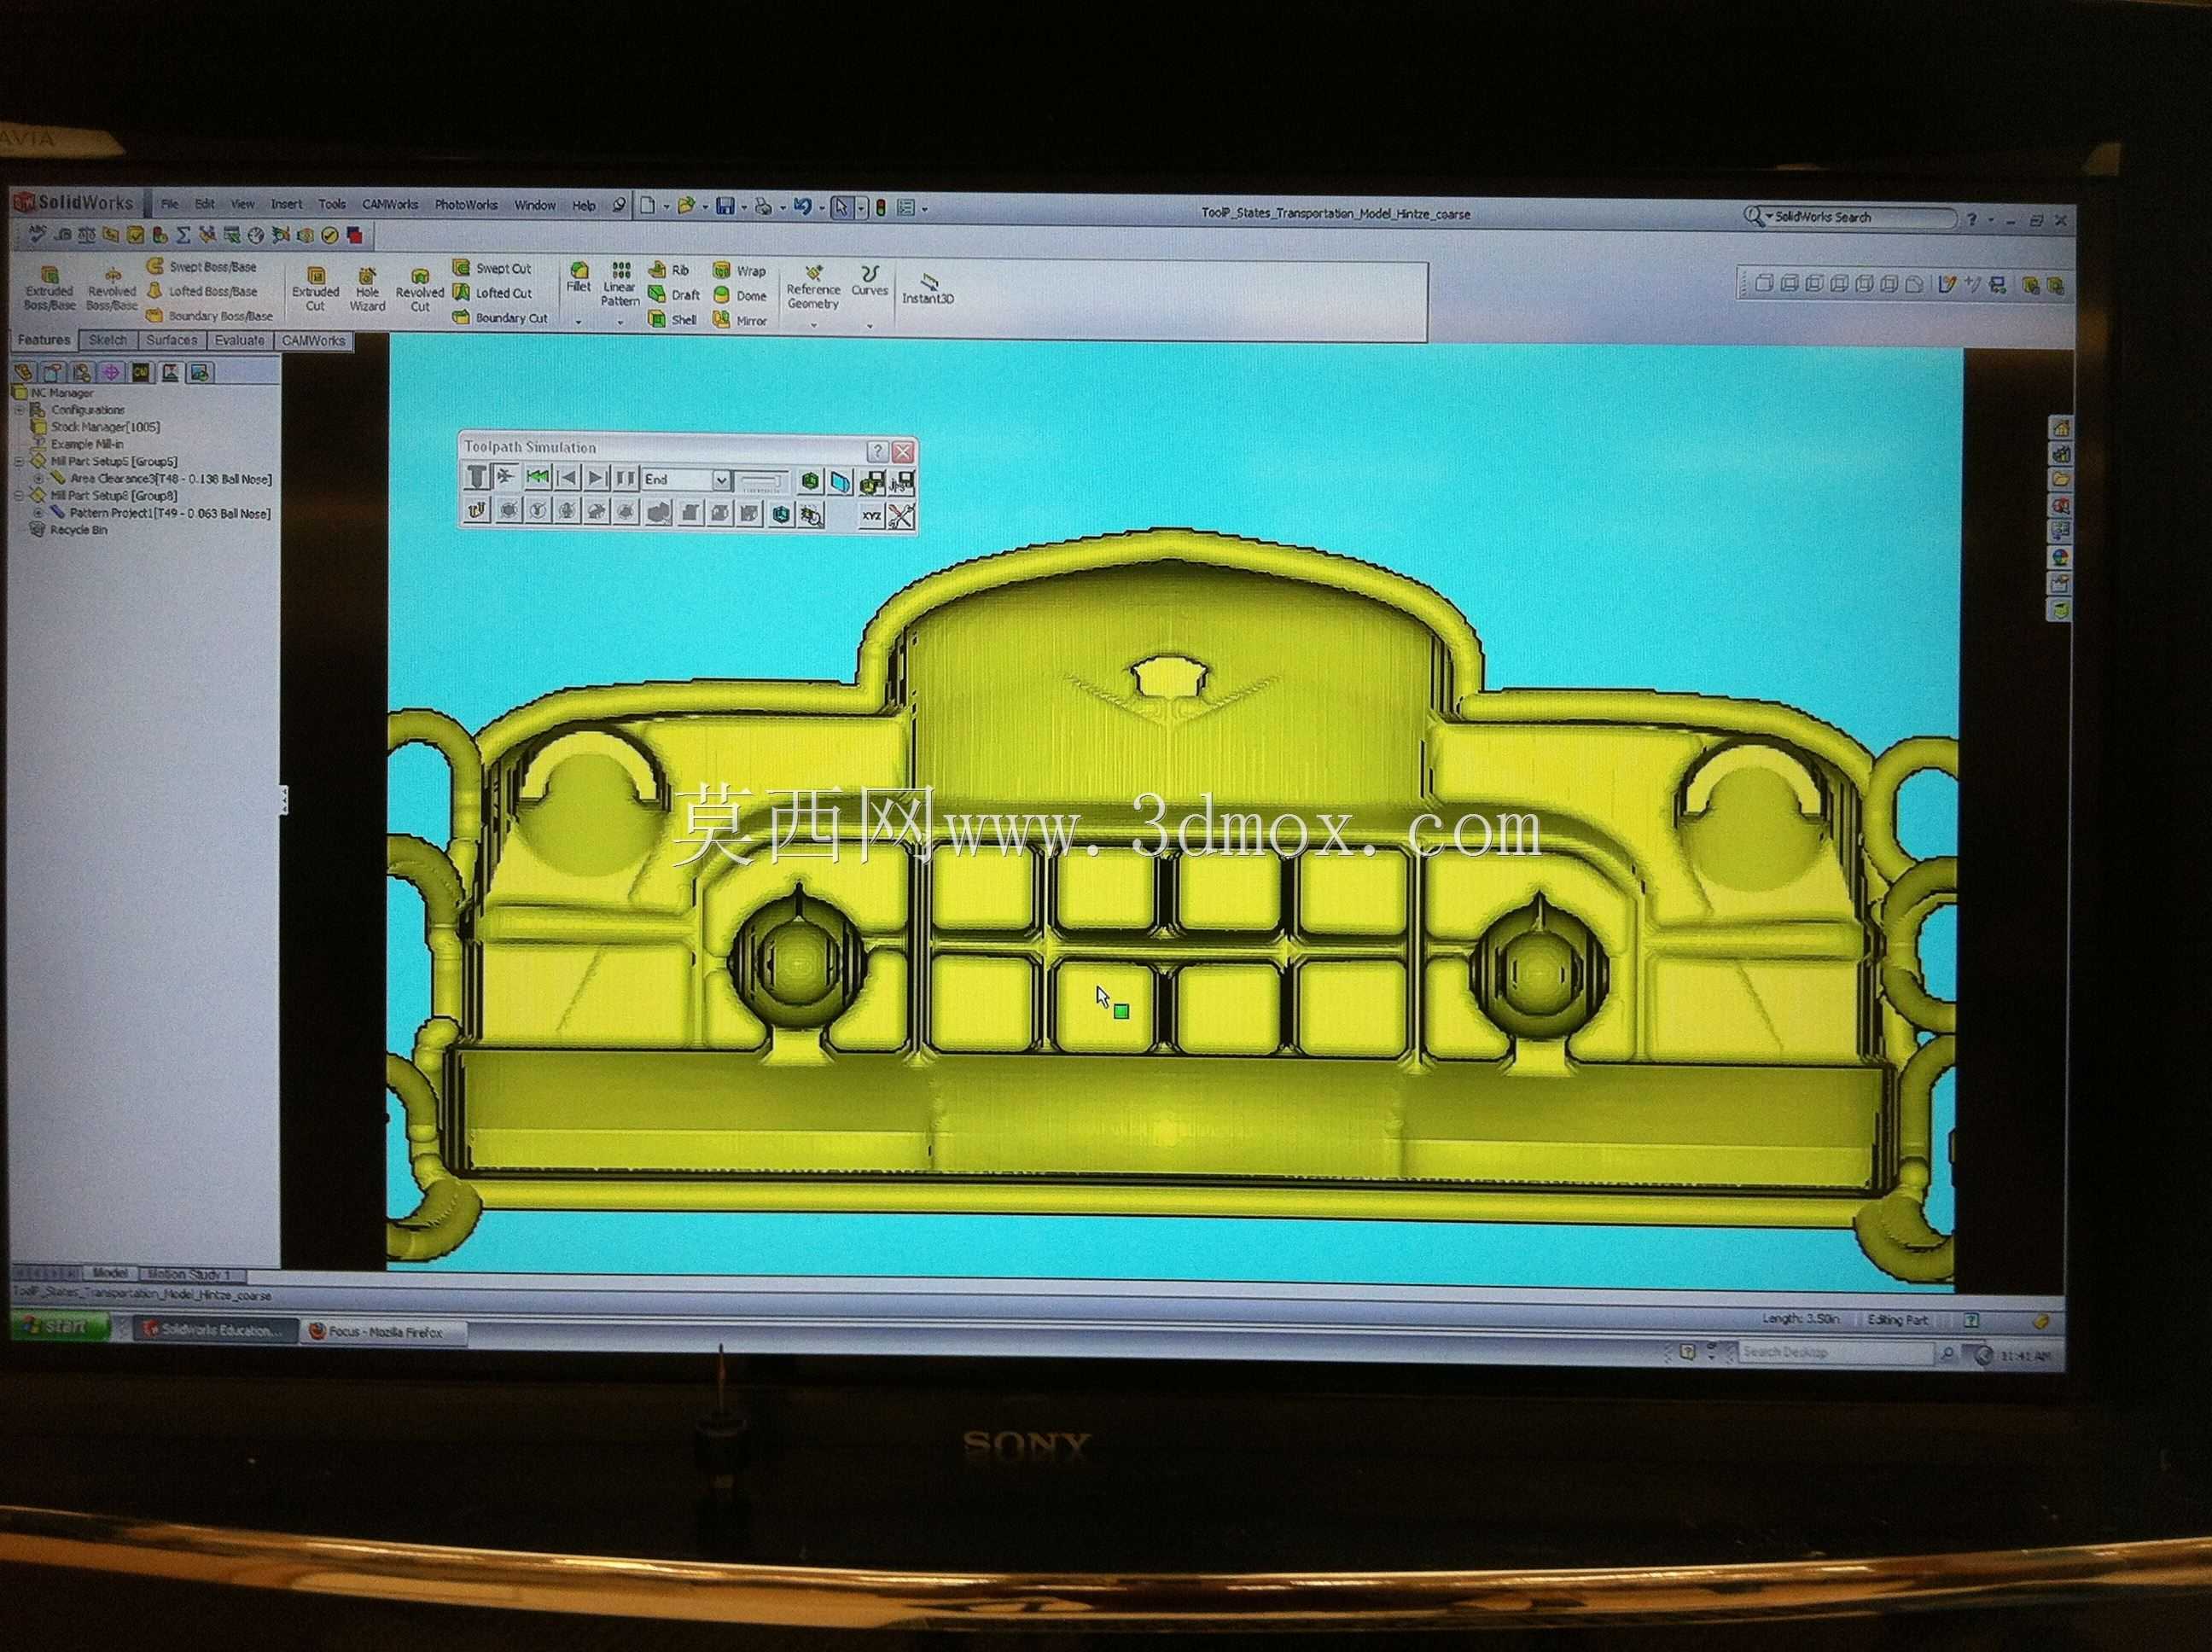
Task: Select the Lofted Boss/Base tool
Action: (x=202, y=291)
